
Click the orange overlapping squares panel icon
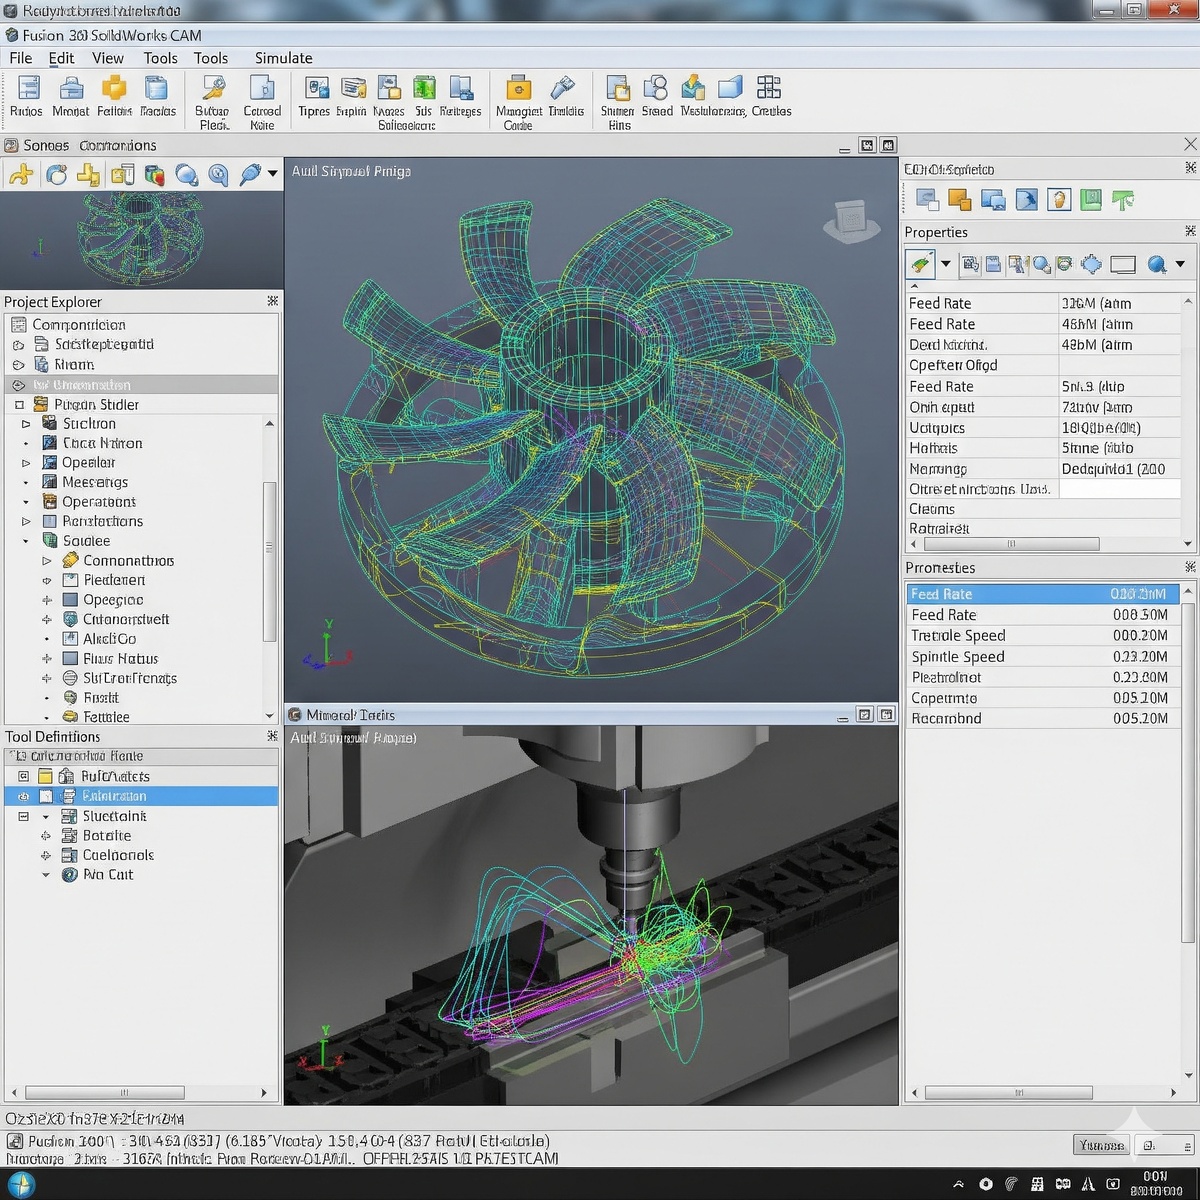(x=959, y=200)
